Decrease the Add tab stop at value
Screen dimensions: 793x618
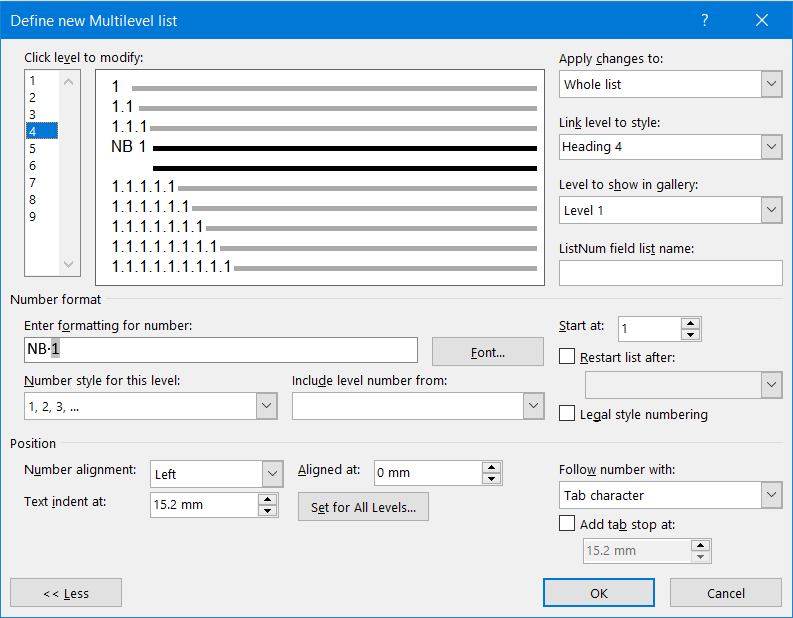pos(700,557)
